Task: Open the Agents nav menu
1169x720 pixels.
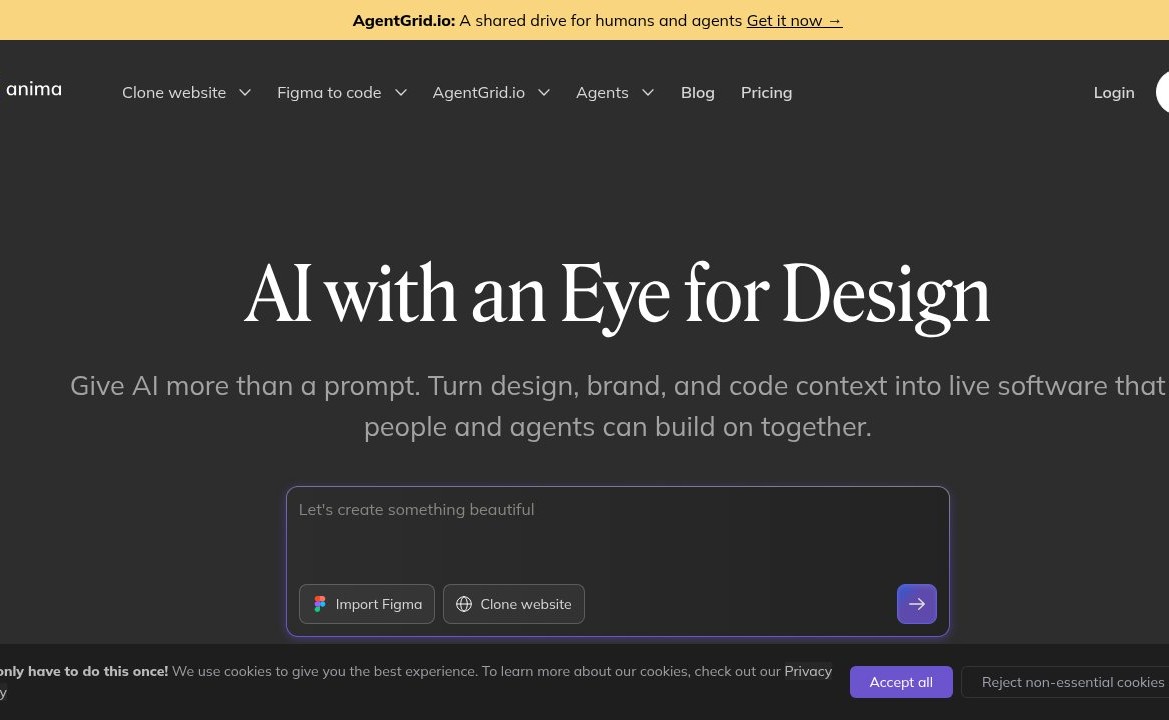Action: (602, 92)
